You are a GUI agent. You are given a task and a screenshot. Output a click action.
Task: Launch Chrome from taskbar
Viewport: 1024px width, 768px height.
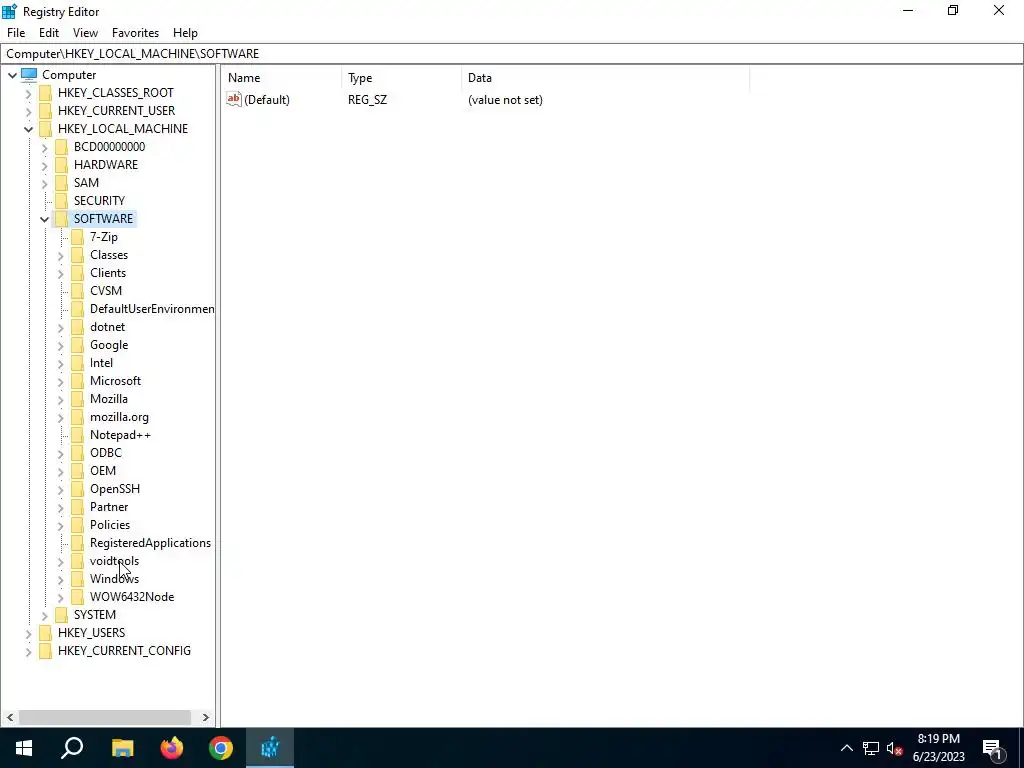(221, 748)
